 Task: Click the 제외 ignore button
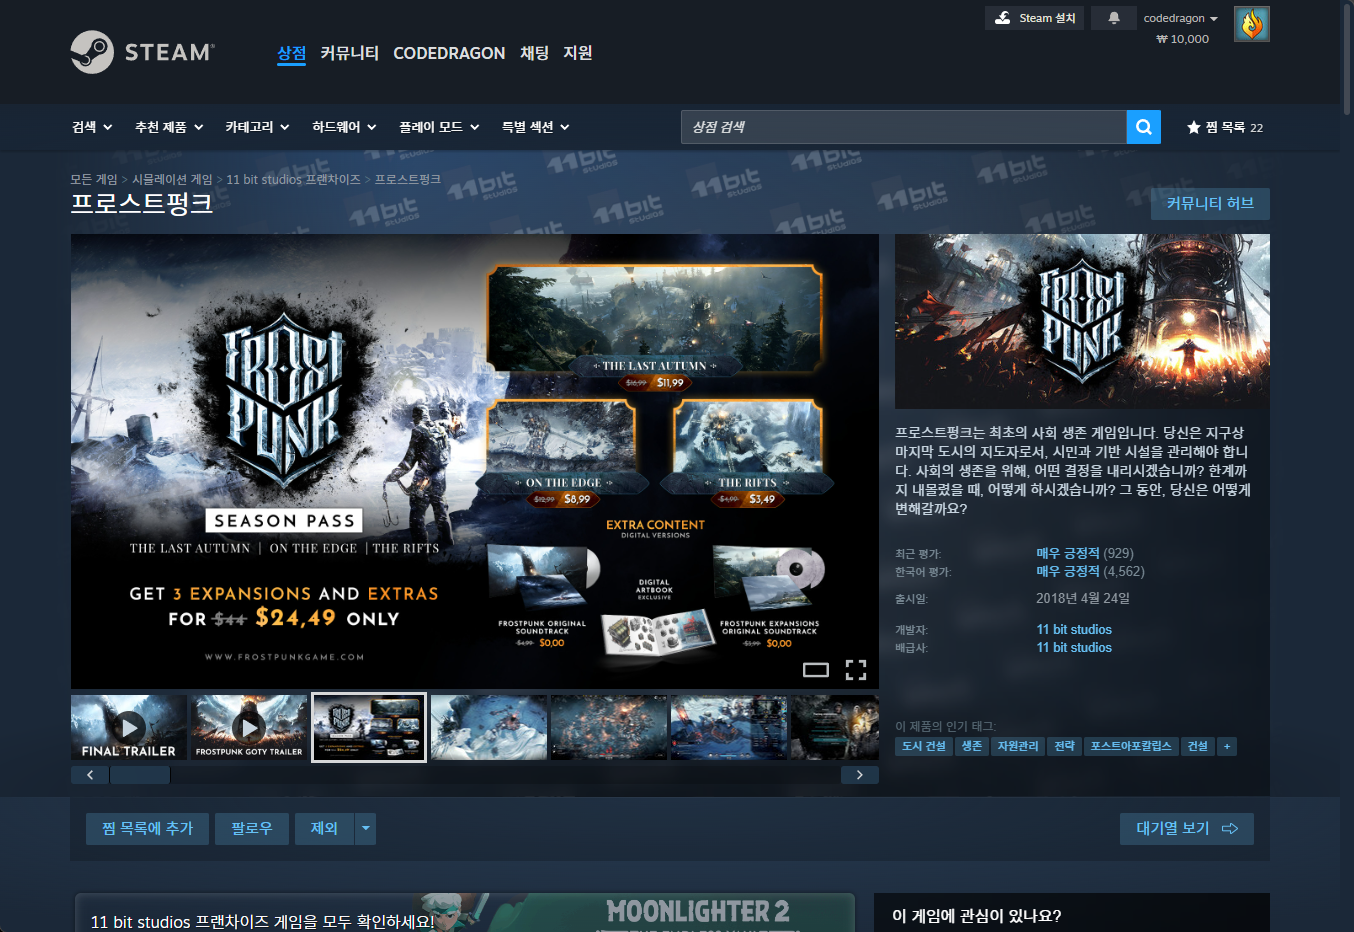[x=324, y=828]
